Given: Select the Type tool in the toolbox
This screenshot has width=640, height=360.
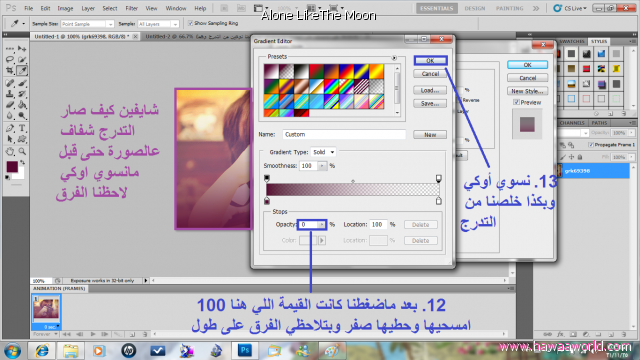Looking at the screenshot, I should [x=22, y=129].
